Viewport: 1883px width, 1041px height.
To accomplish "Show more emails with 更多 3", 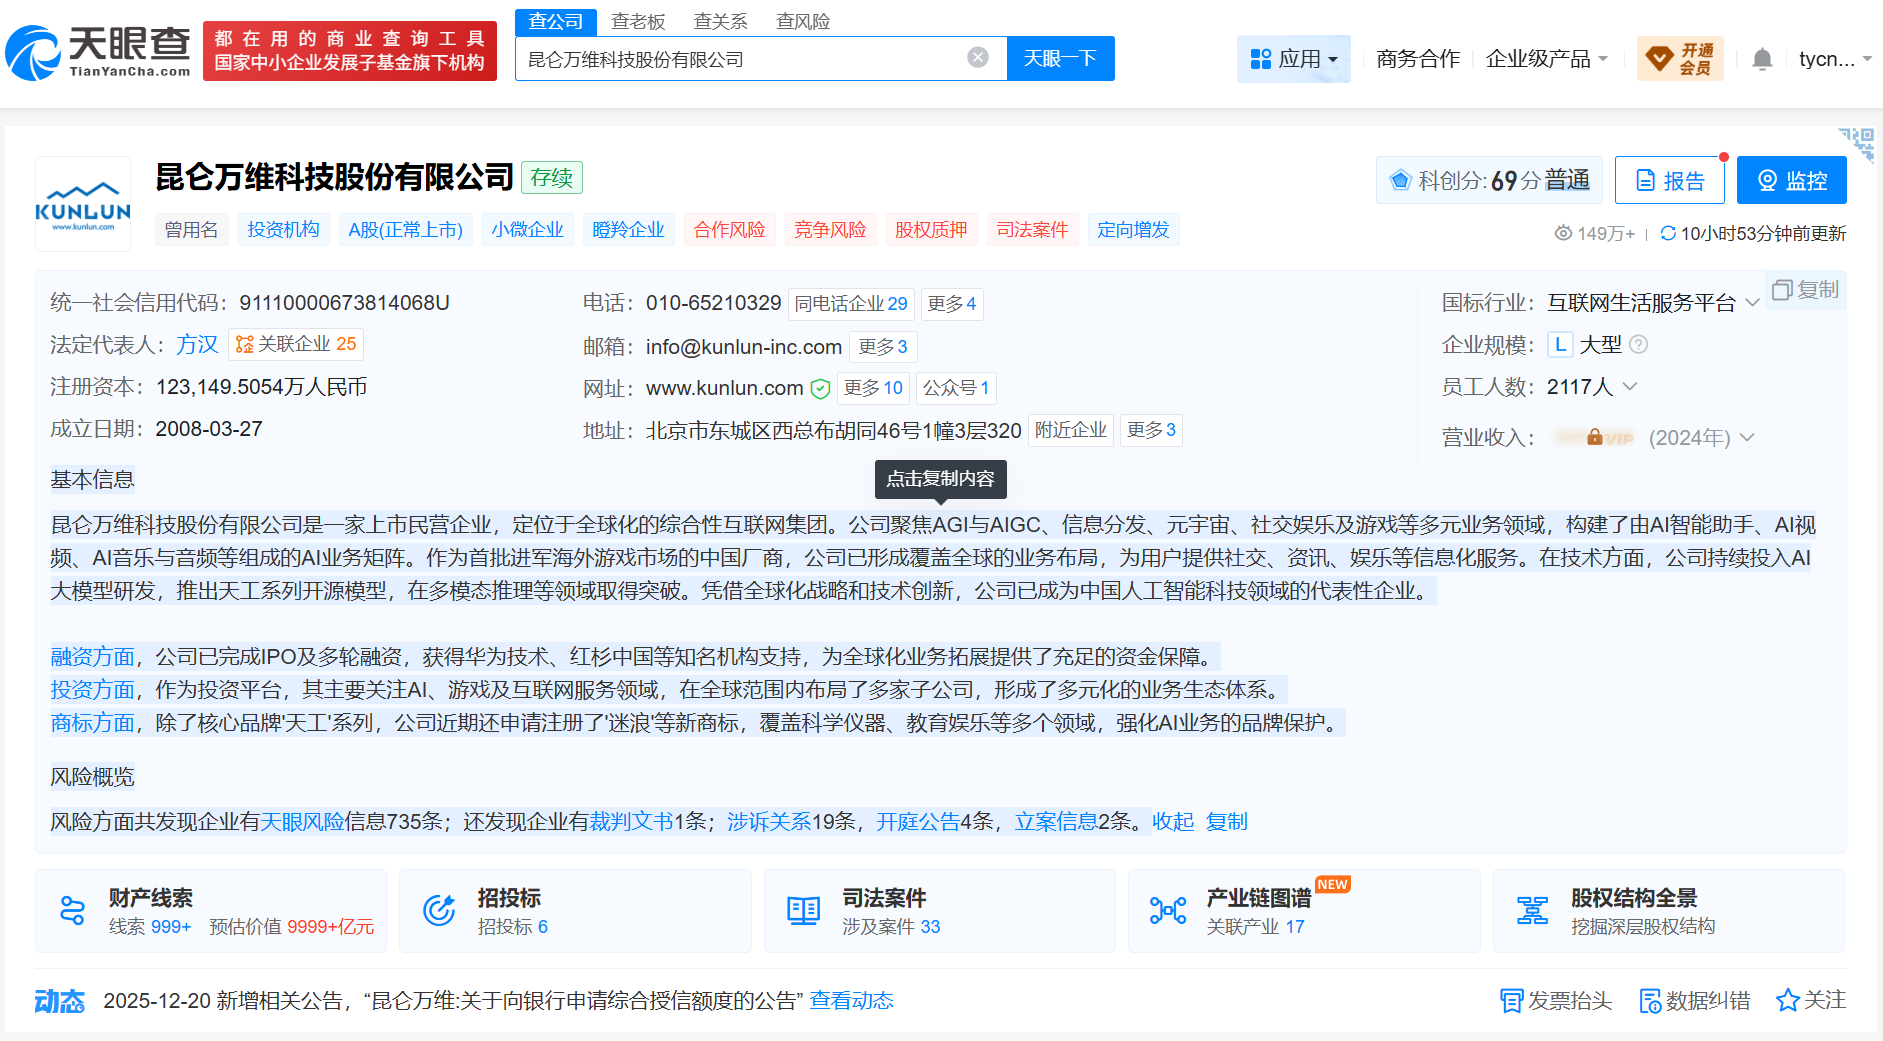I will (883, 347).
